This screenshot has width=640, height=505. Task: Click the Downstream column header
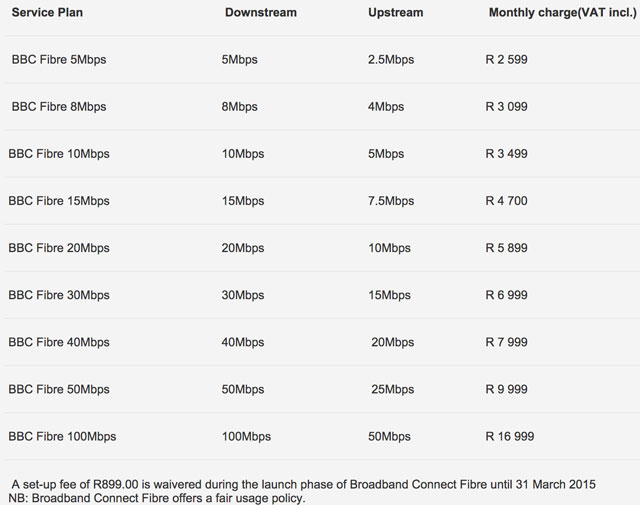260,13
